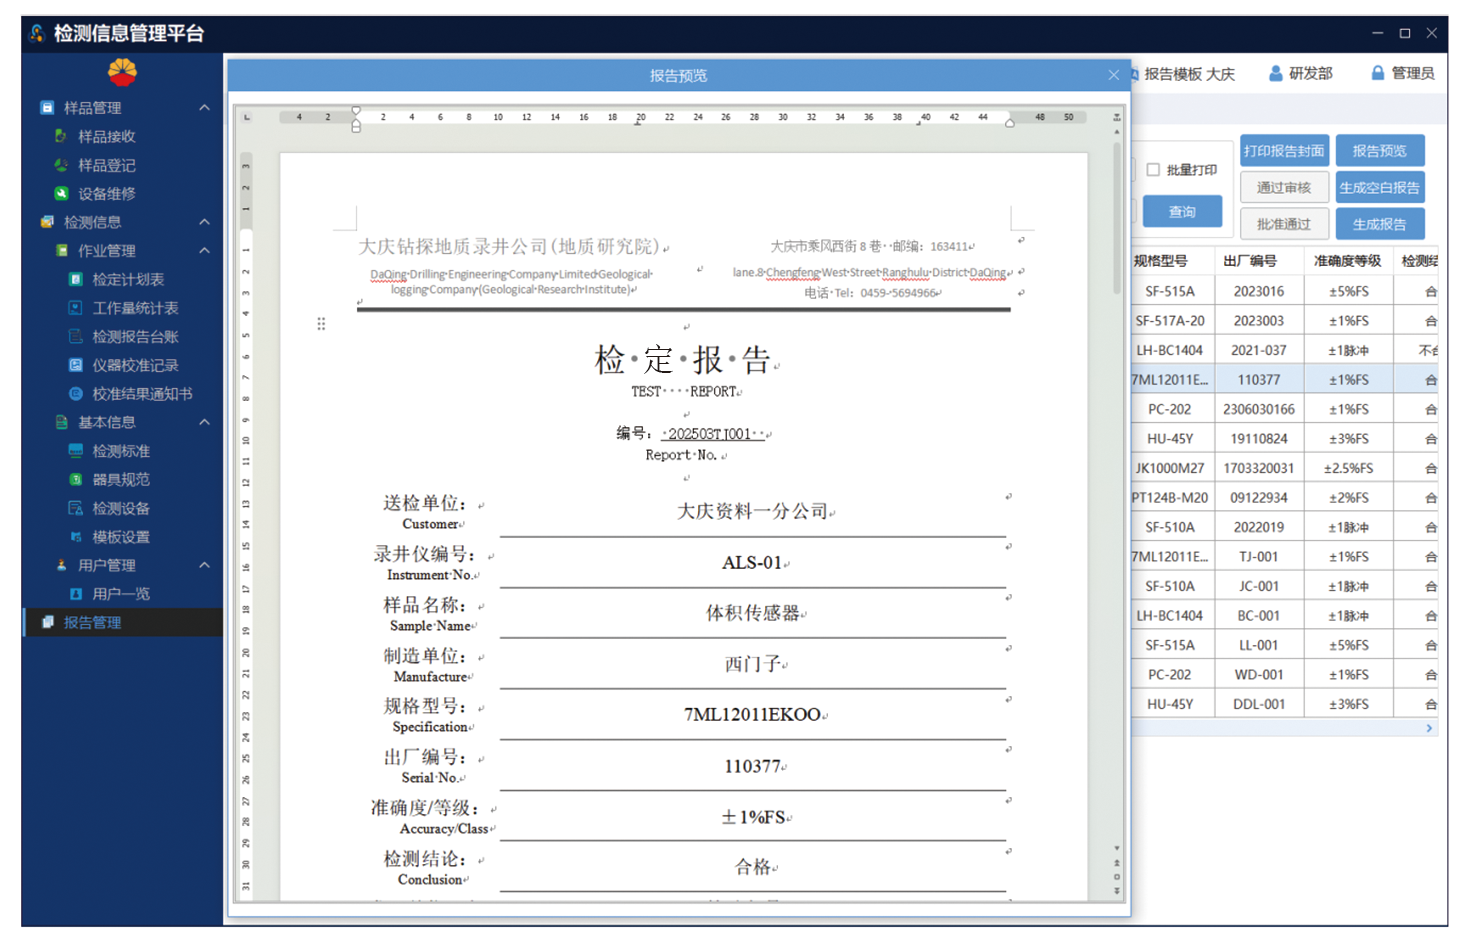
Task: Open the 报告管理 menu item
Action: [92, 622]
